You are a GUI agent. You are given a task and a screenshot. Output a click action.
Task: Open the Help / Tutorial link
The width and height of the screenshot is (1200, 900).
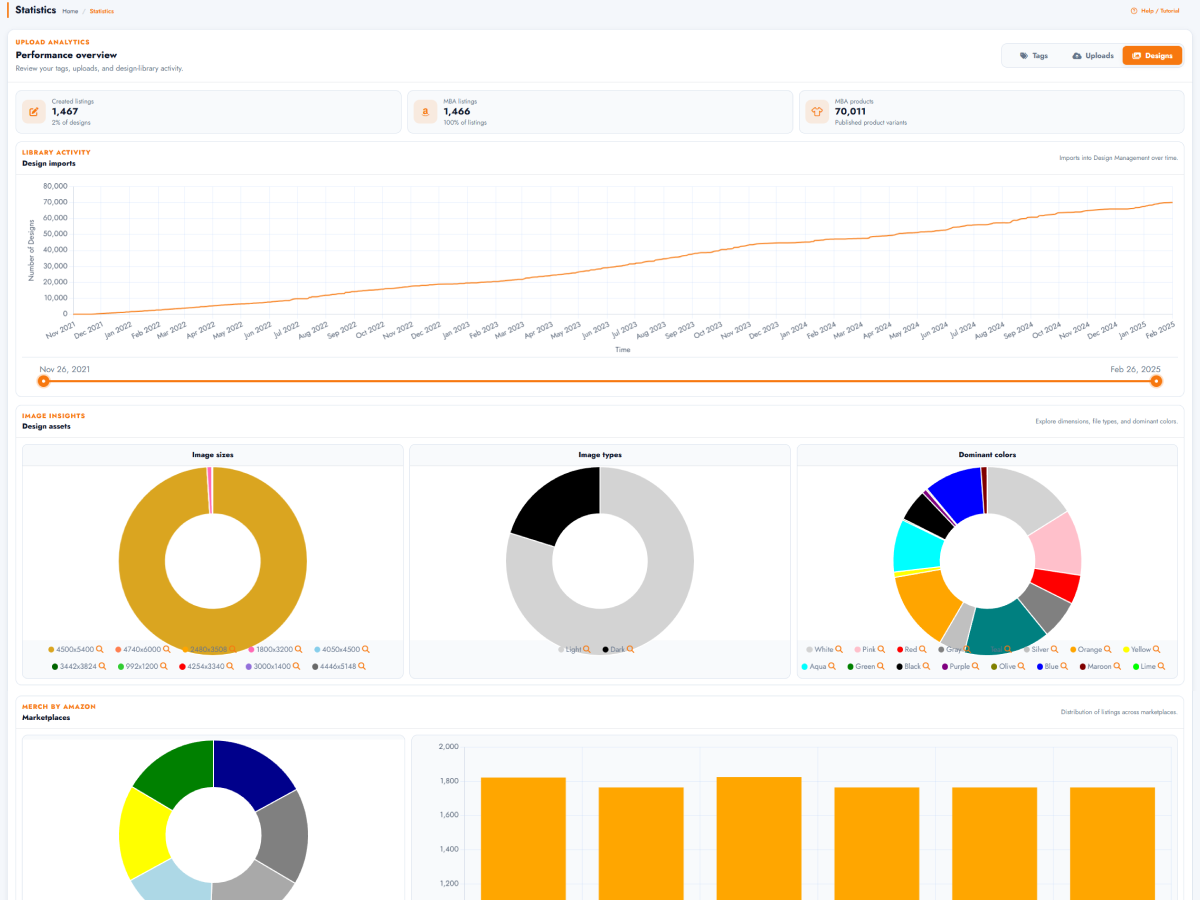pyautogui.click(x=1154, y=11)
